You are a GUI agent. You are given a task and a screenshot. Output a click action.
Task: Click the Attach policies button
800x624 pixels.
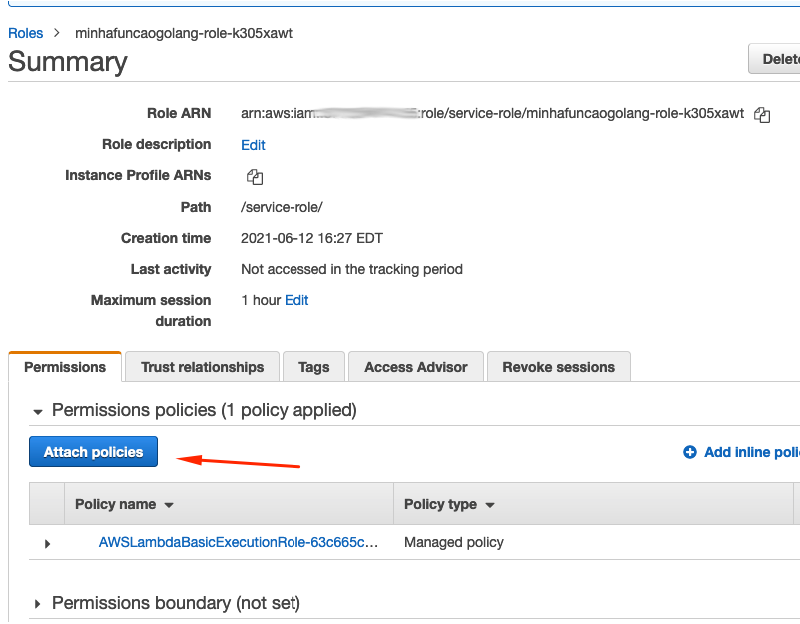tap(93, 452)
